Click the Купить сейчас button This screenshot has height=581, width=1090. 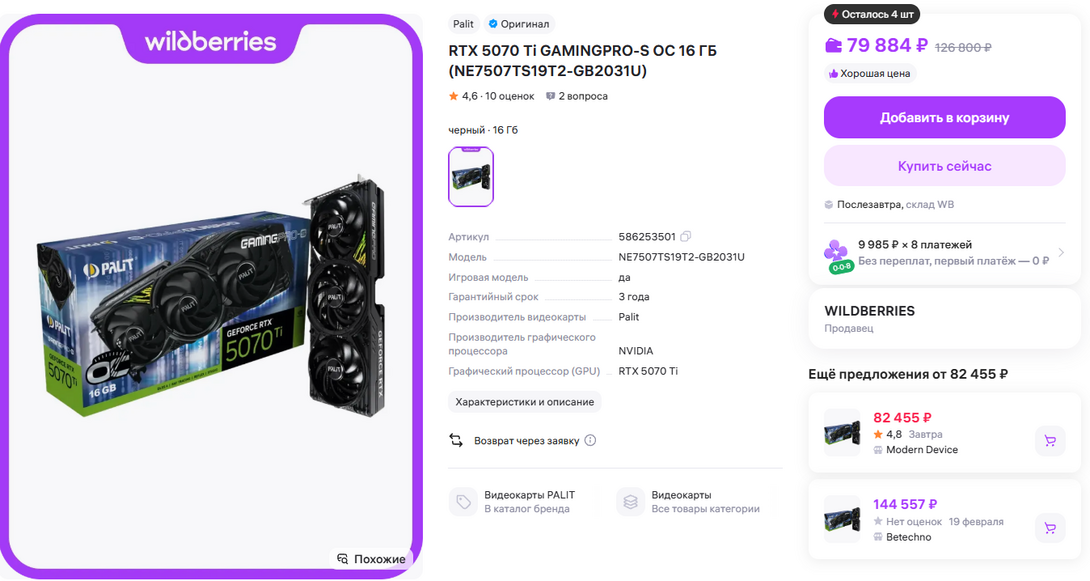point(945,166)
